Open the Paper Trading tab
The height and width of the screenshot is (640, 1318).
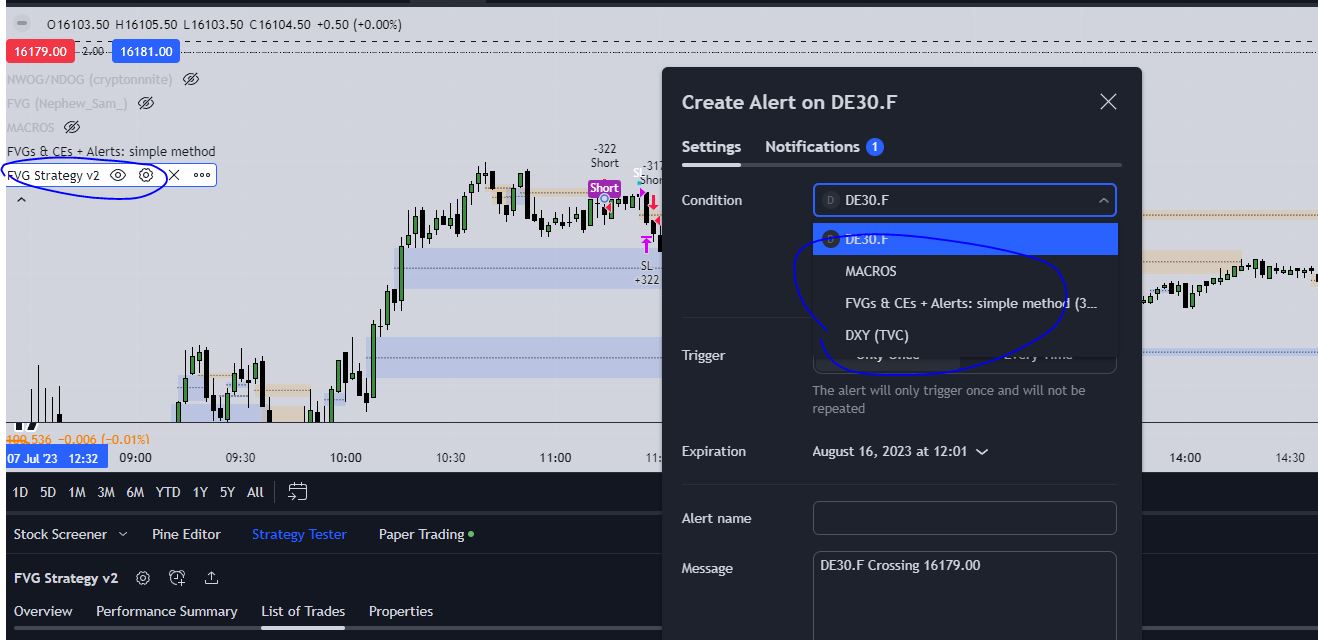421,534
